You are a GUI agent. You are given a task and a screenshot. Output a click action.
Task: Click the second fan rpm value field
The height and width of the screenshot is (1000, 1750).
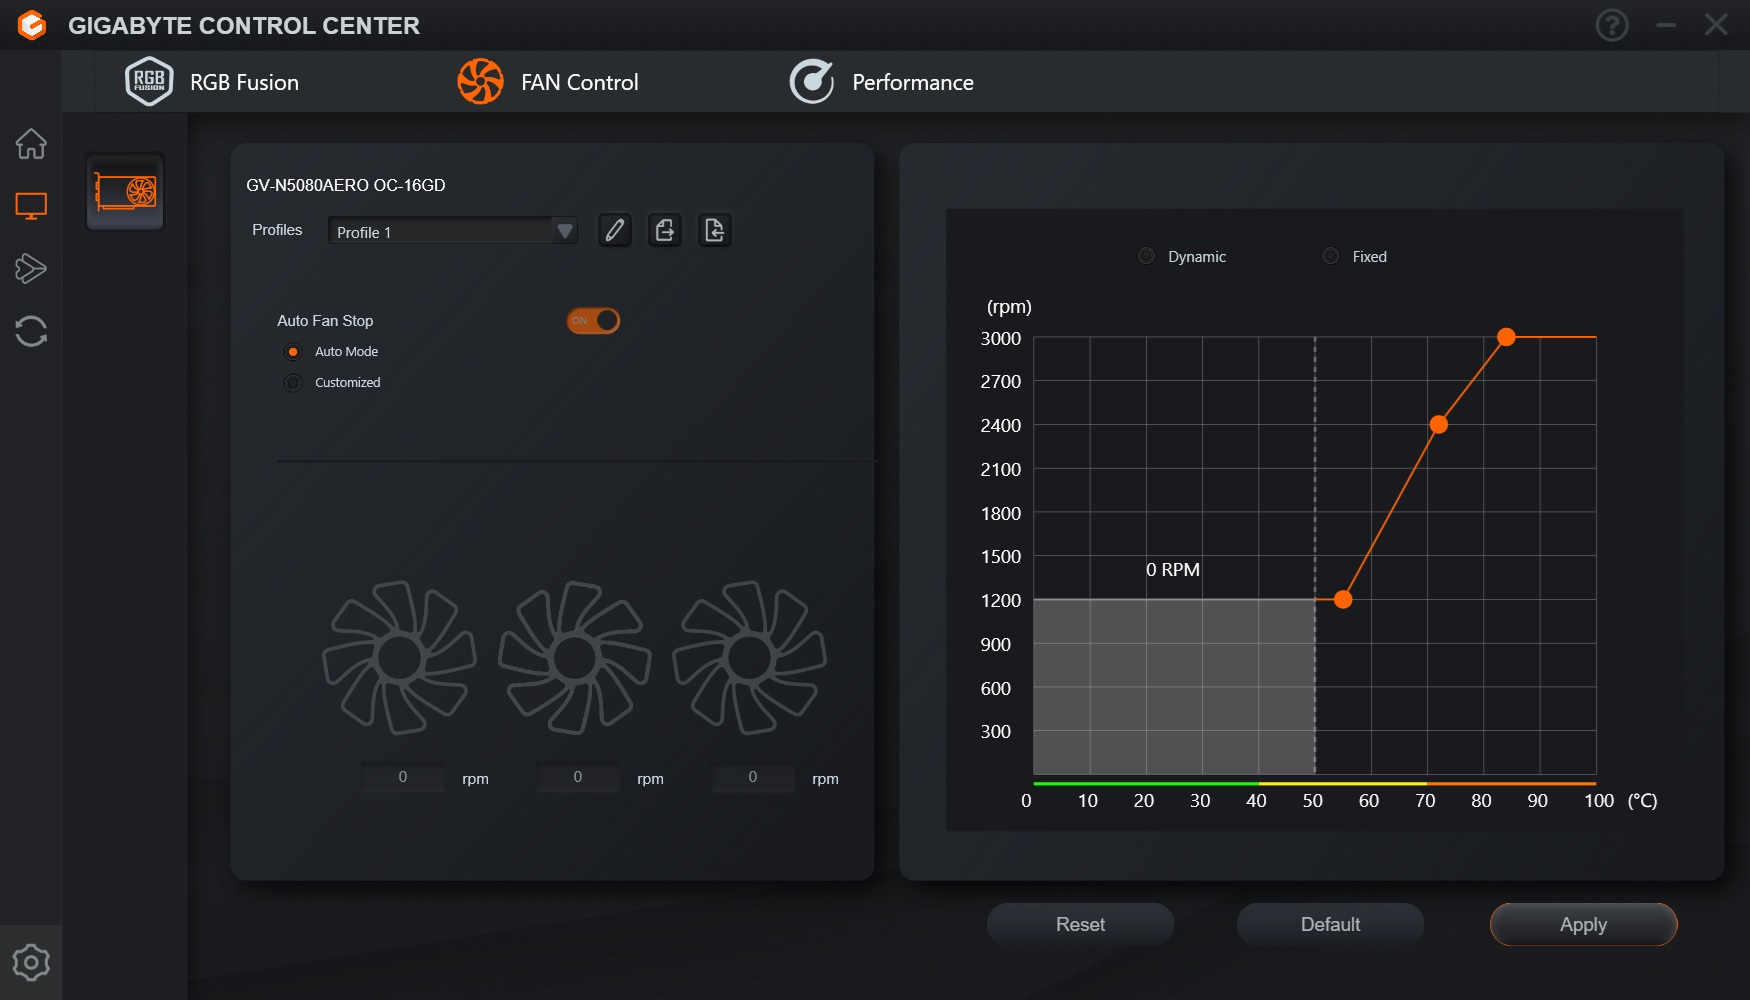pos(578,777)
